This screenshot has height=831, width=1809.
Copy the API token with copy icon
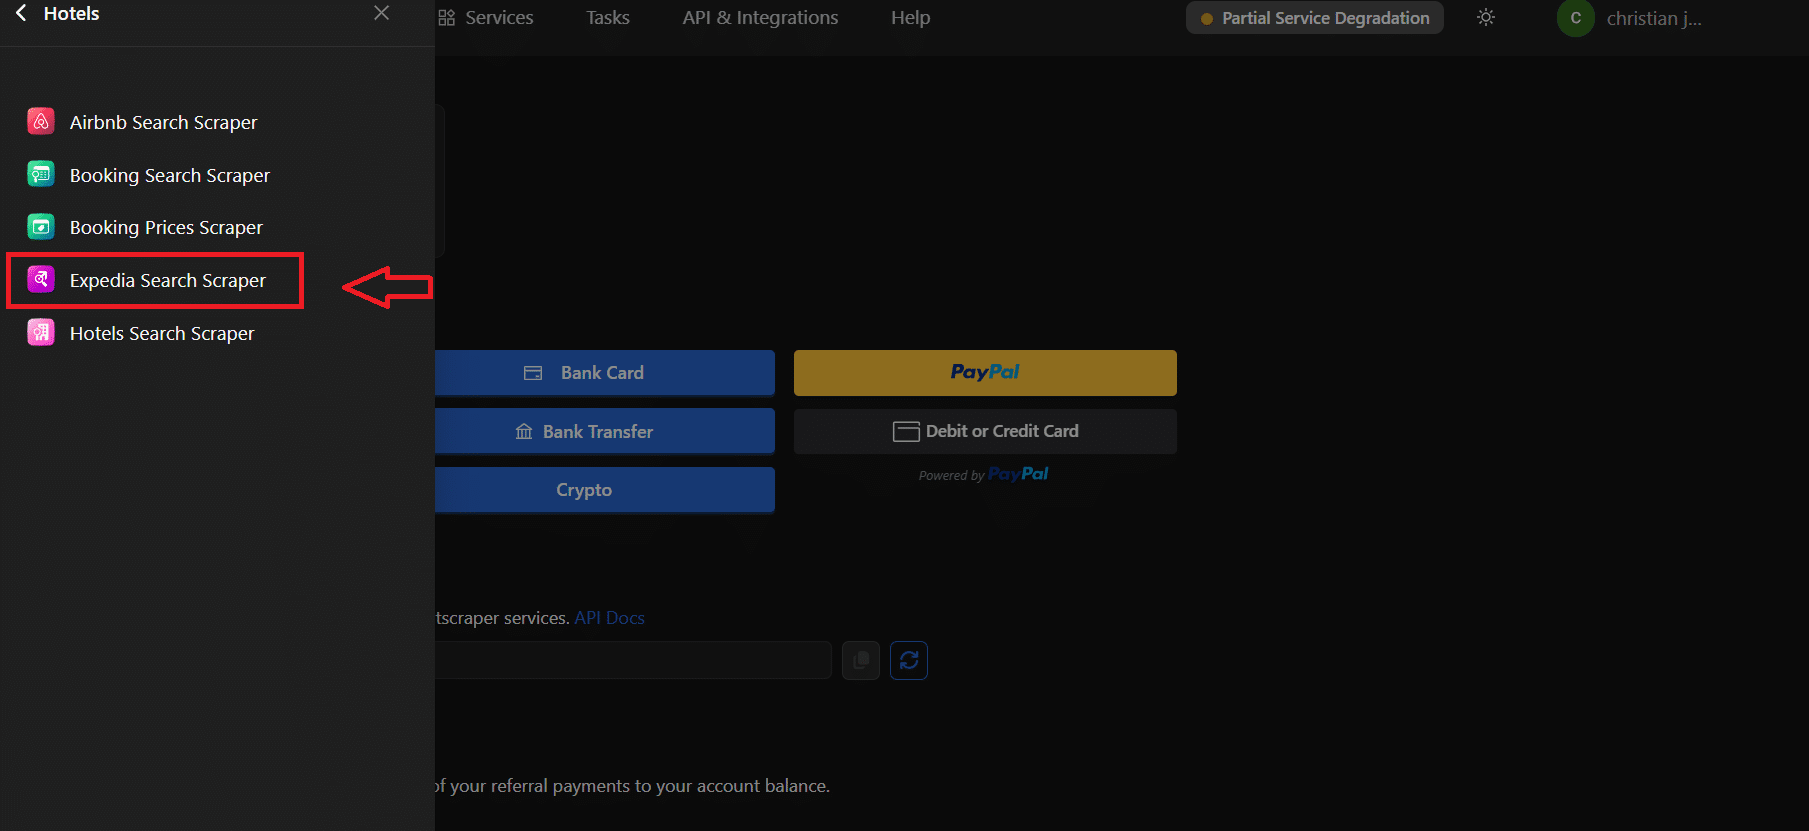pyautogui.click(x=860, y=660)
